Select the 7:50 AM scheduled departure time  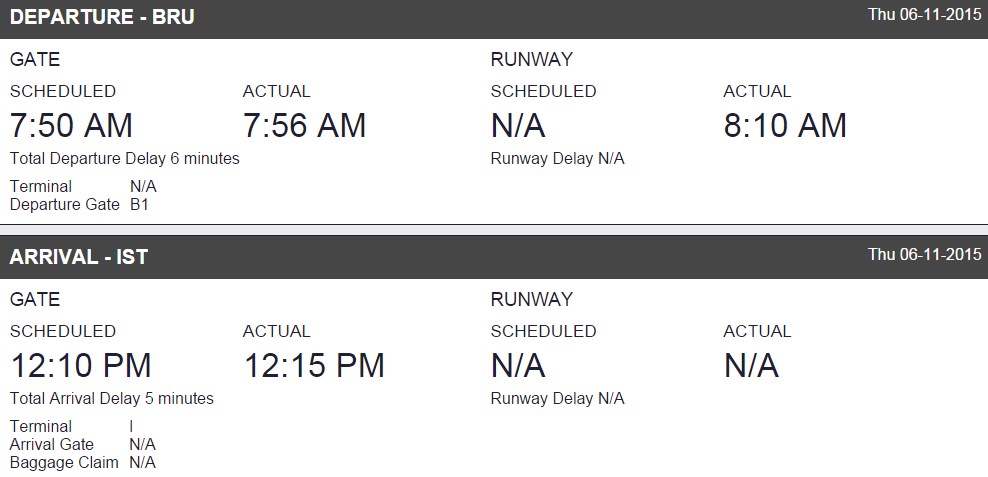tap(71, 125)
